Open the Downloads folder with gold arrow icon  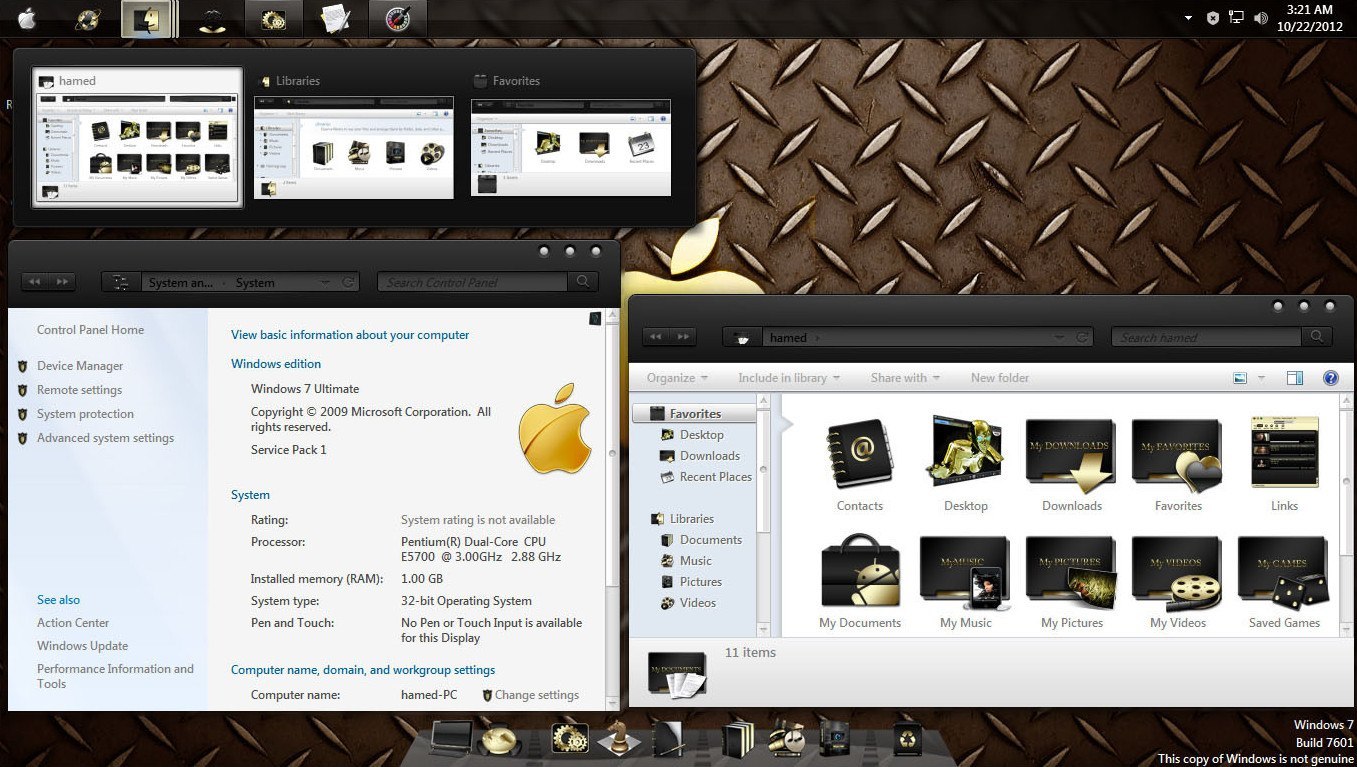tap(1070, 453)
